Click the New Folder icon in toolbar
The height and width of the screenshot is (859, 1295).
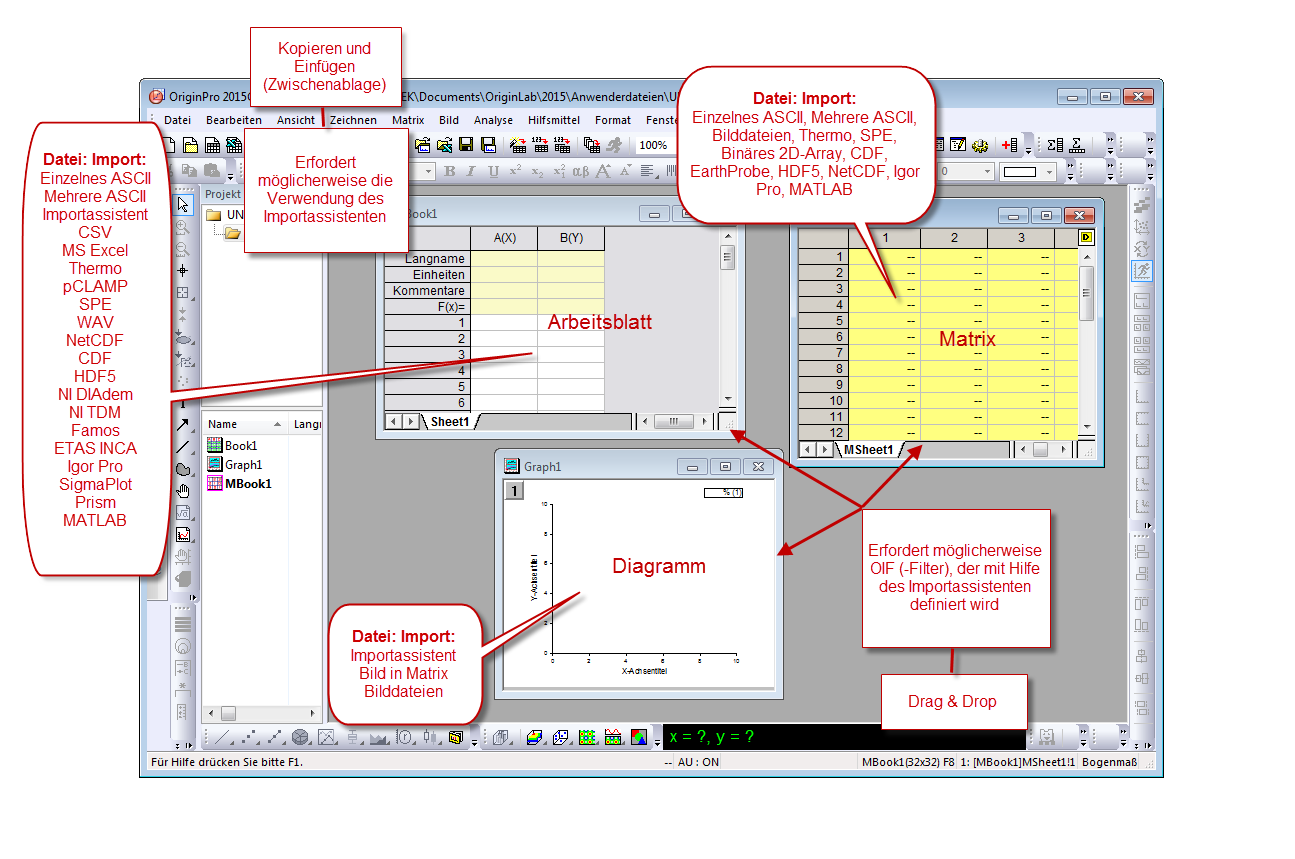191,145
